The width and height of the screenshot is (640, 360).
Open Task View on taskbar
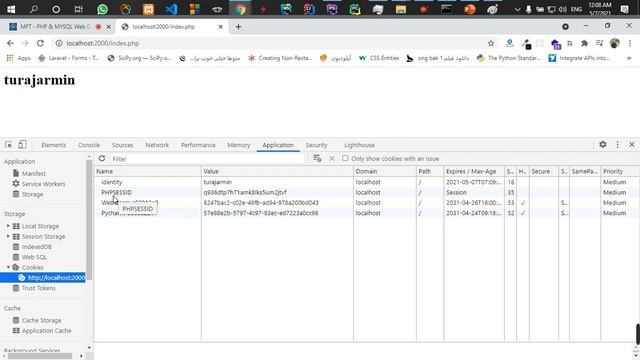[x=78, y=9]
